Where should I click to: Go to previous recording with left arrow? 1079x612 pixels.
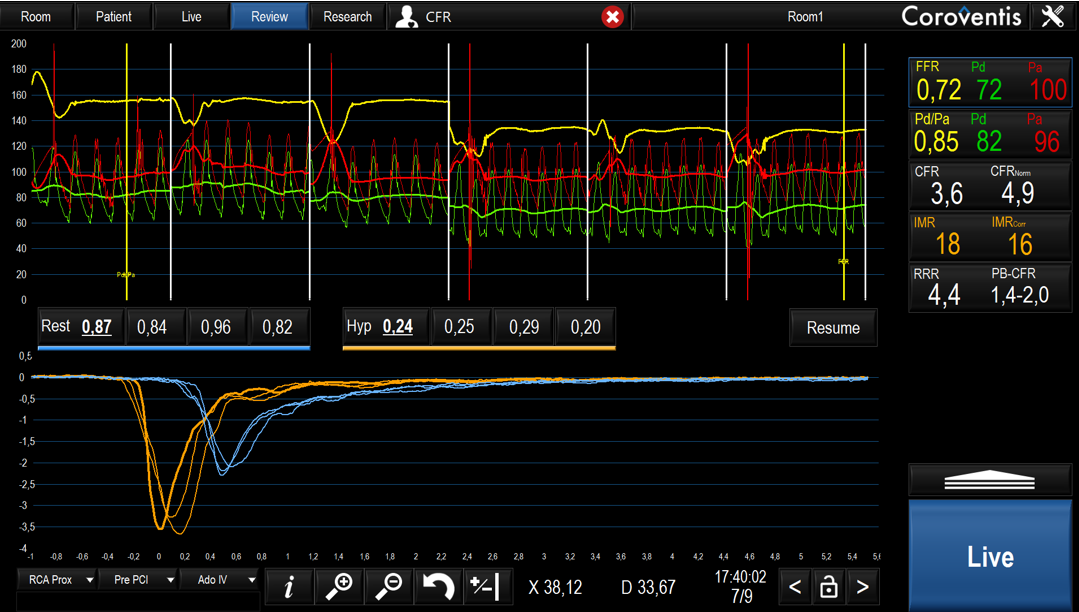tap(795, 587)
